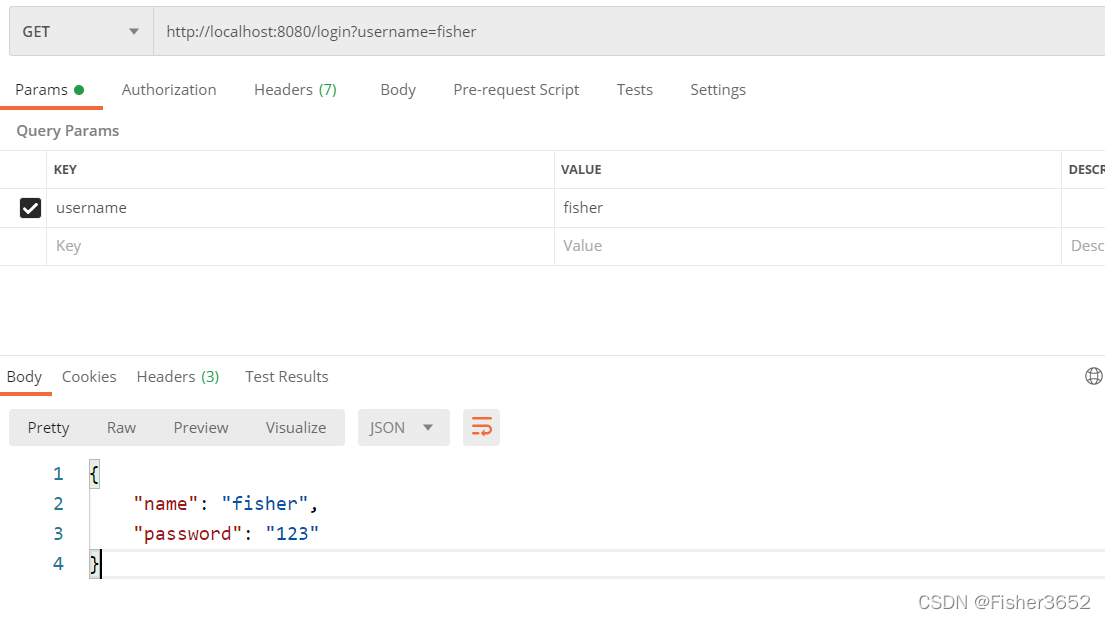Open the GET method dropdown
1105x619 pixels.
pos(81,32)
